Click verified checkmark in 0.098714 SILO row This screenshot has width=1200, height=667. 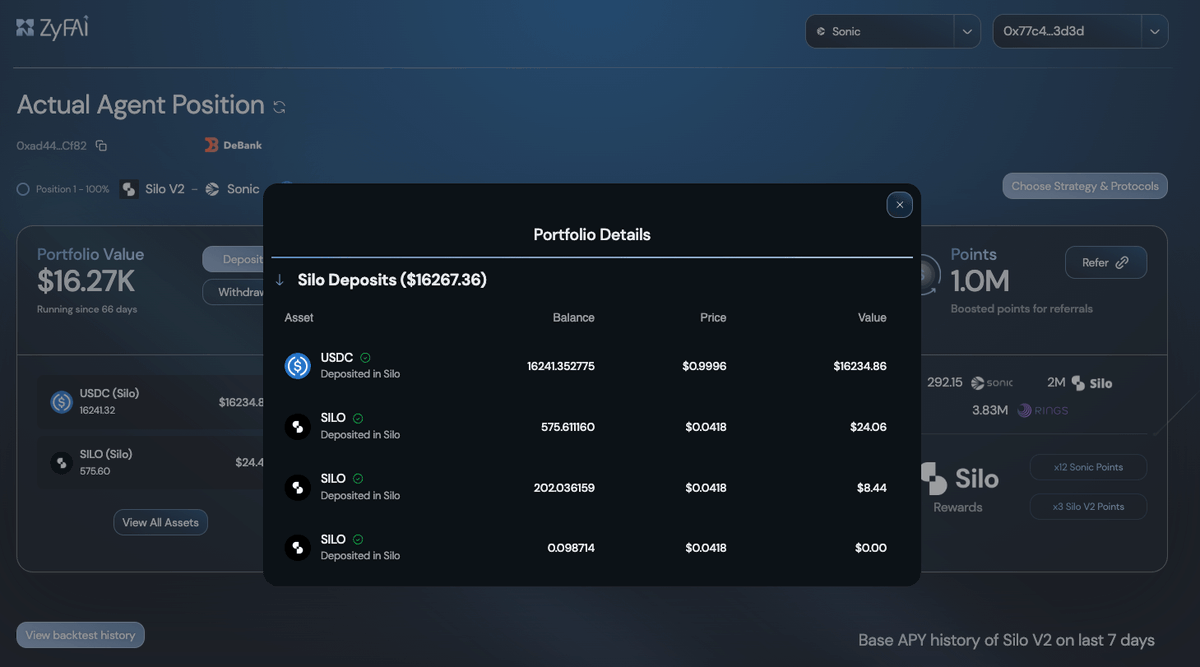pyautogui.click(x=358, y=539)
